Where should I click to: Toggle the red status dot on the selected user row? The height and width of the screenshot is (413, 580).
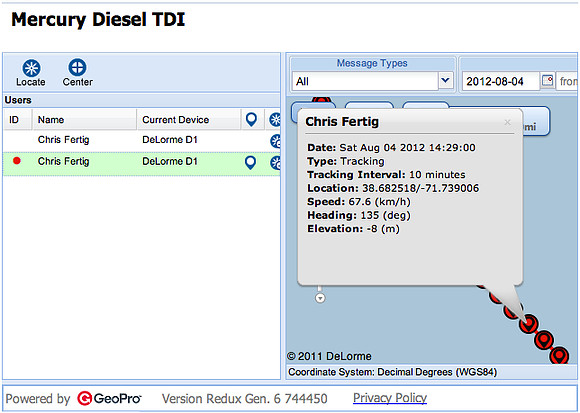pos(17,161)
